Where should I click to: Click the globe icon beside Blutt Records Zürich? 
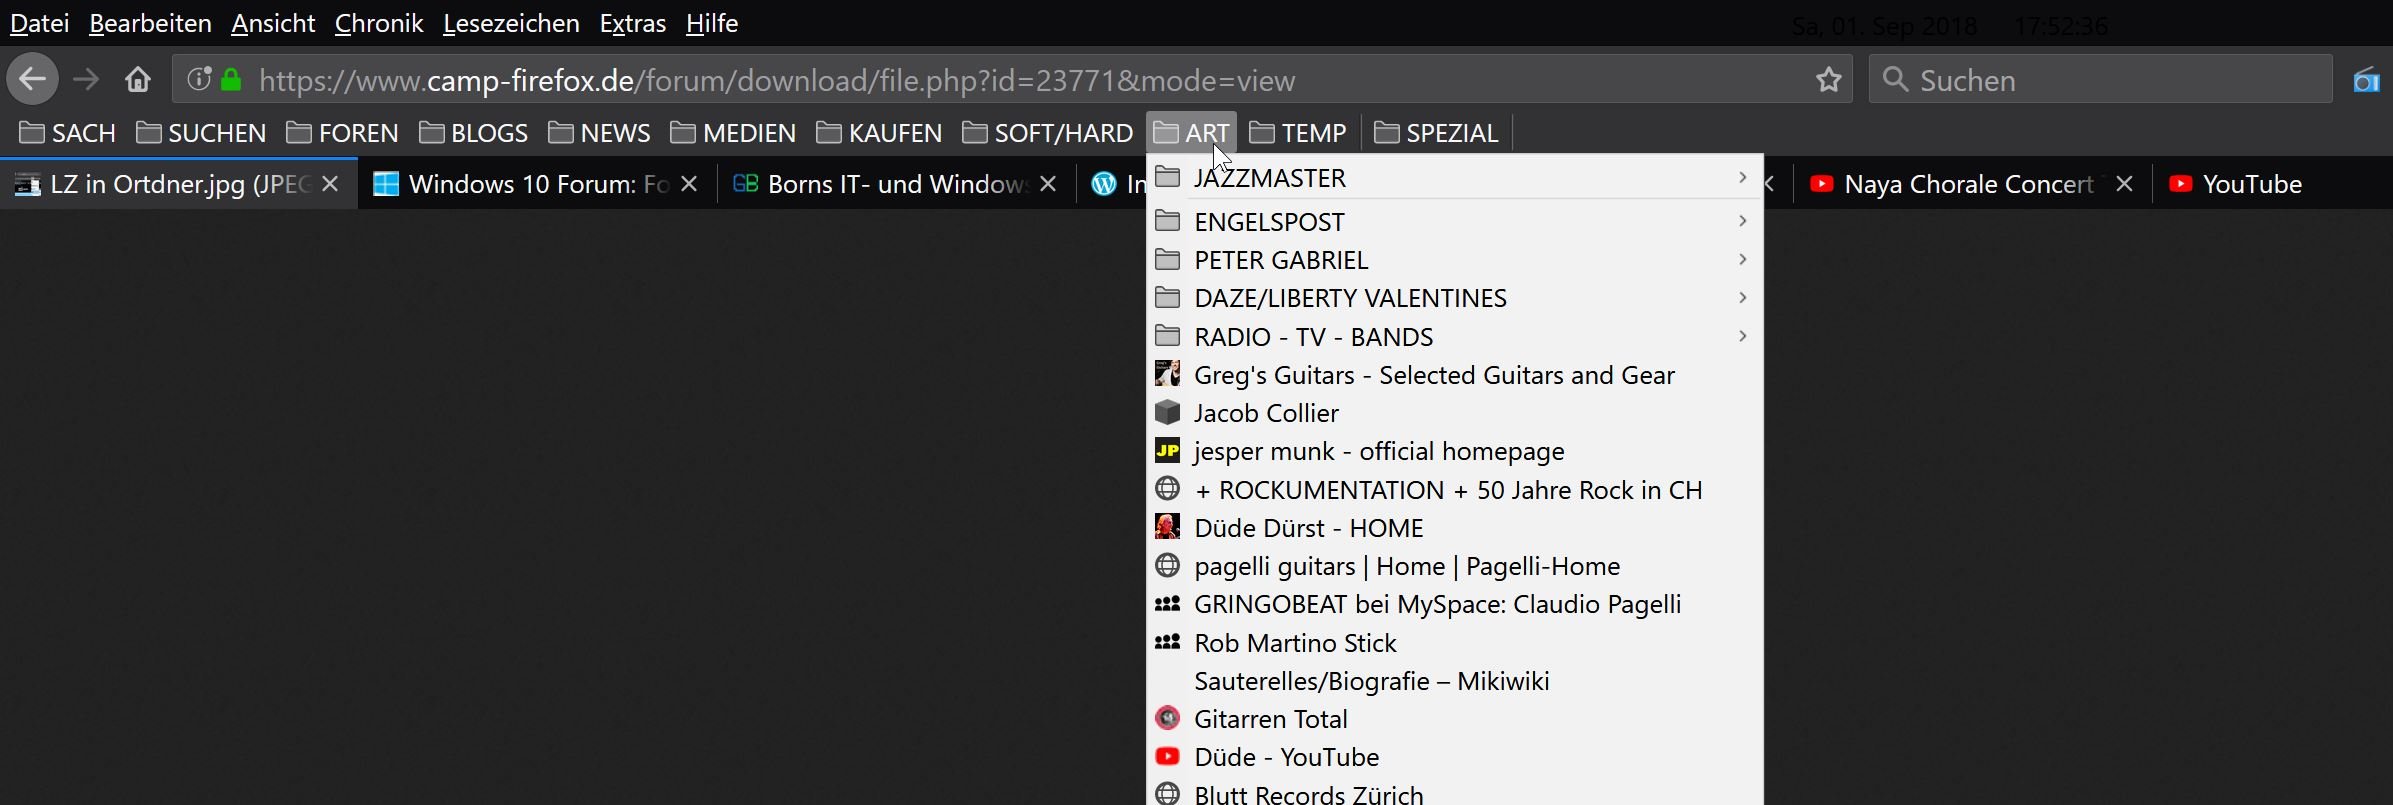coord(1167,794)
